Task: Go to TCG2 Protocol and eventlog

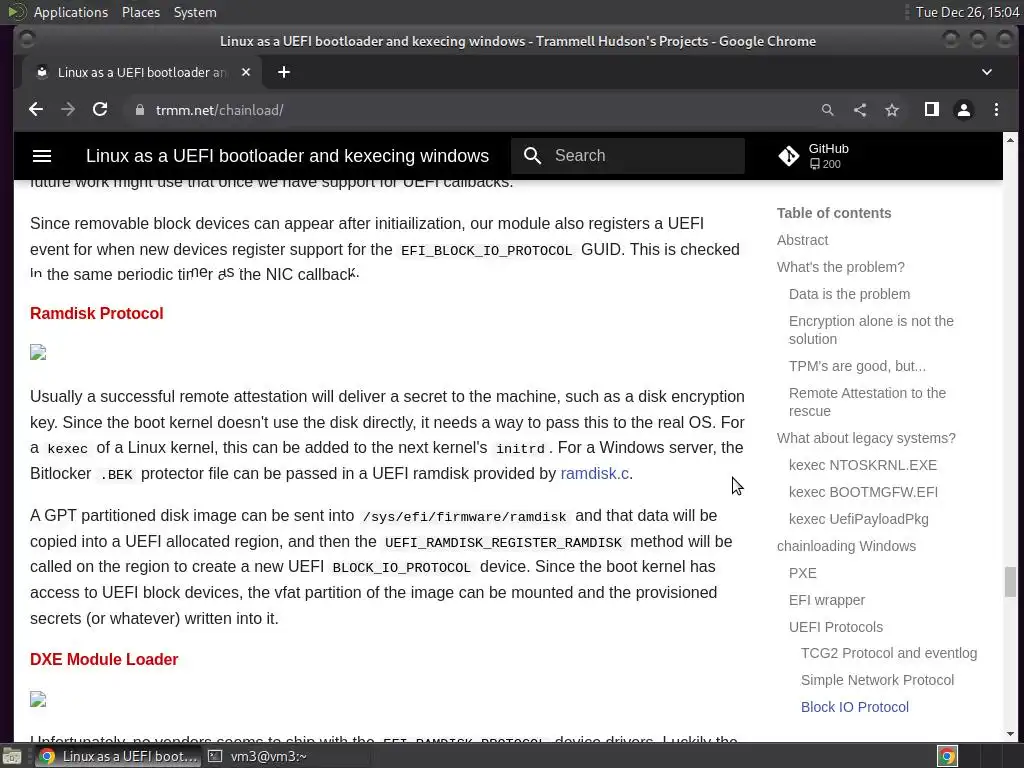Action: [x=889, y=653]
